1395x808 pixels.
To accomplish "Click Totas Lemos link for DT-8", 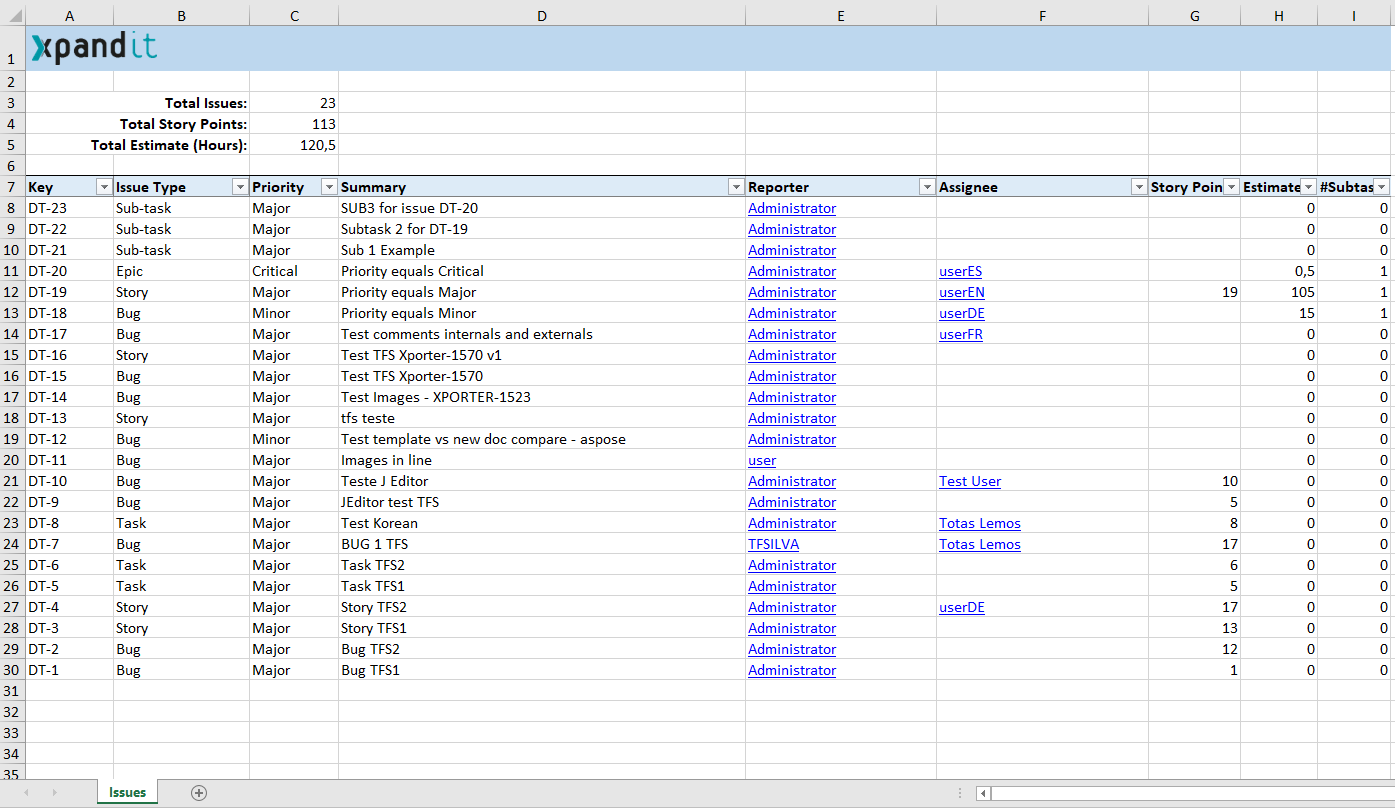I will click(979, 523).
